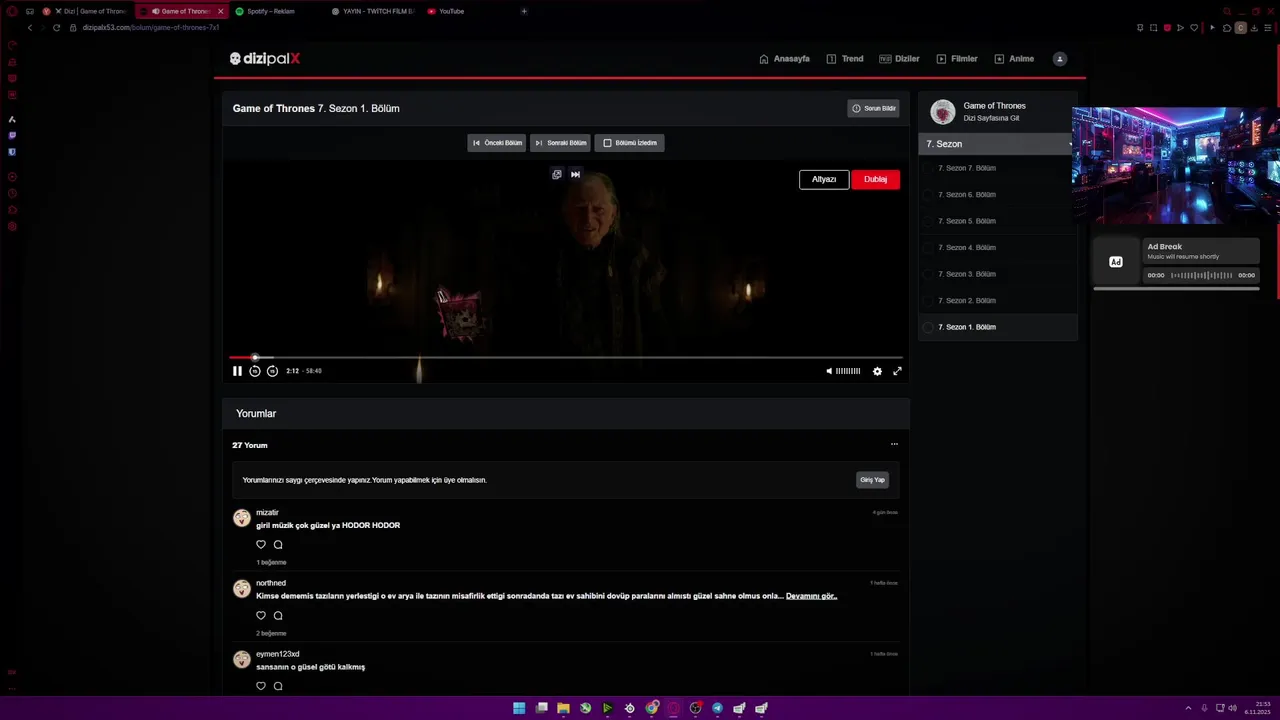Open Diziler in the site navigation
The height and width of the screenshot is (720, 1280).
click(899, 59)
